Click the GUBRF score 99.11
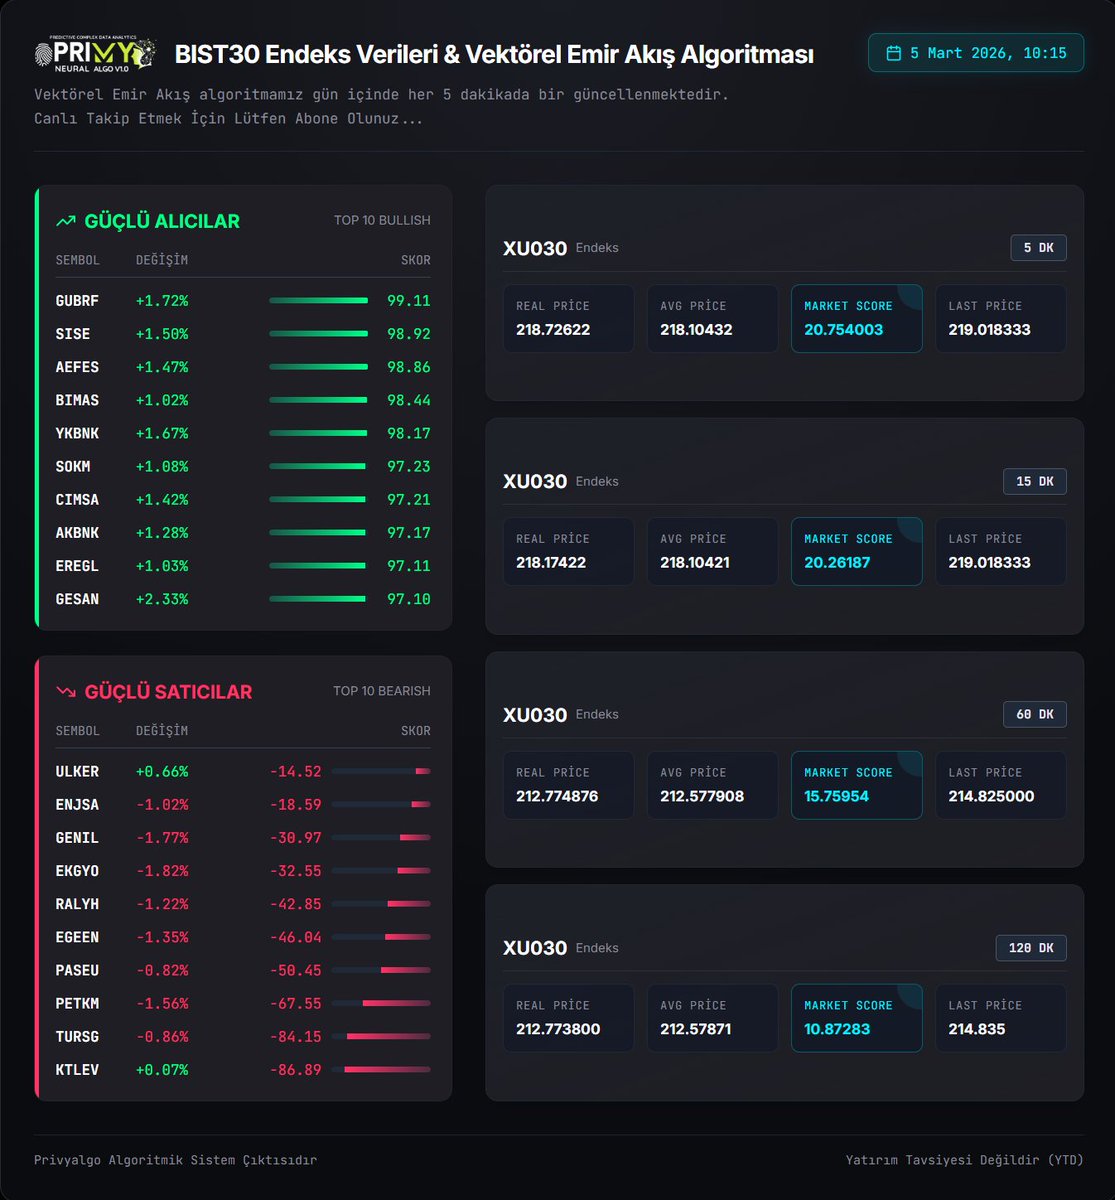Image resolution: width=1115 pixels, height=1200 pixels. [409, 301]
